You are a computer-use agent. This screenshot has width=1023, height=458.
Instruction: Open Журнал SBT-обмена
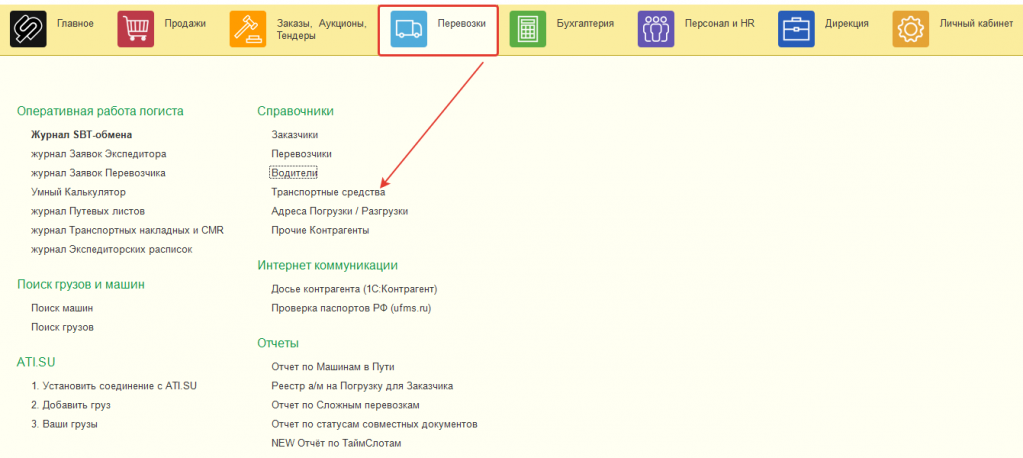[82, 135]
